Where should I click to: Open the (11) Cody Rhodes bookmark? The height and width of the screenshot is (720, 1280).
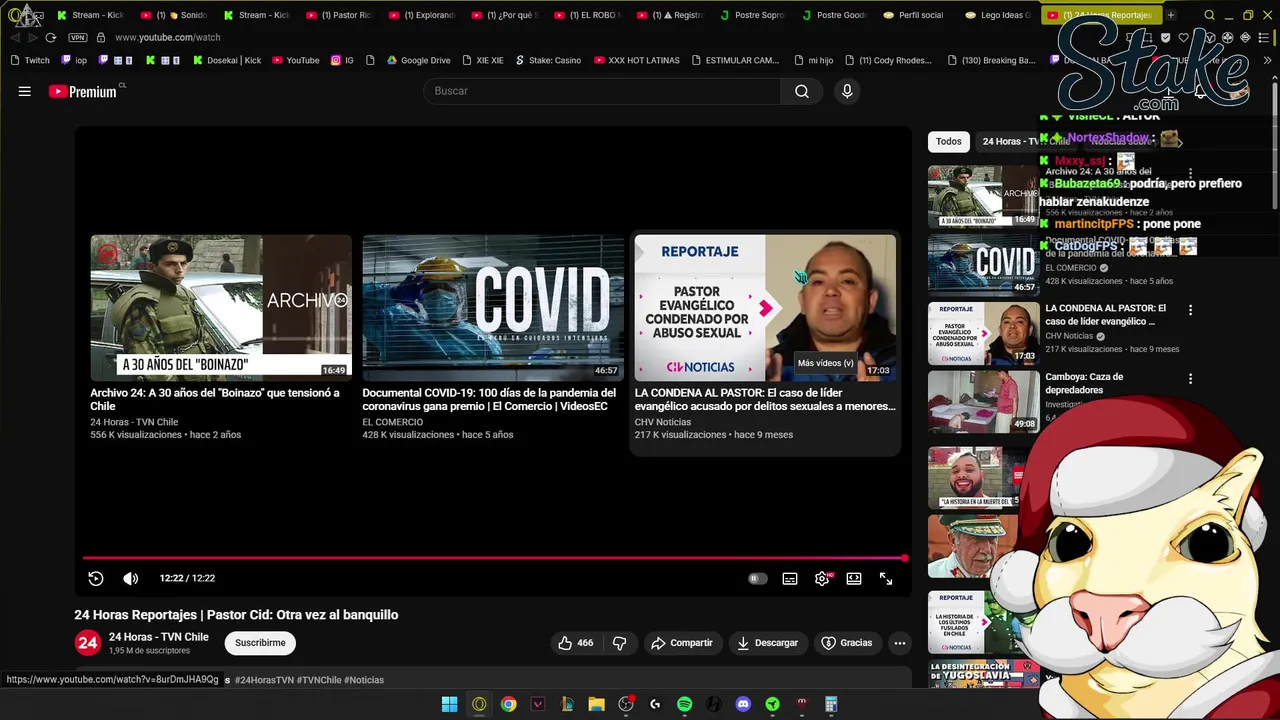click(887, 60)
